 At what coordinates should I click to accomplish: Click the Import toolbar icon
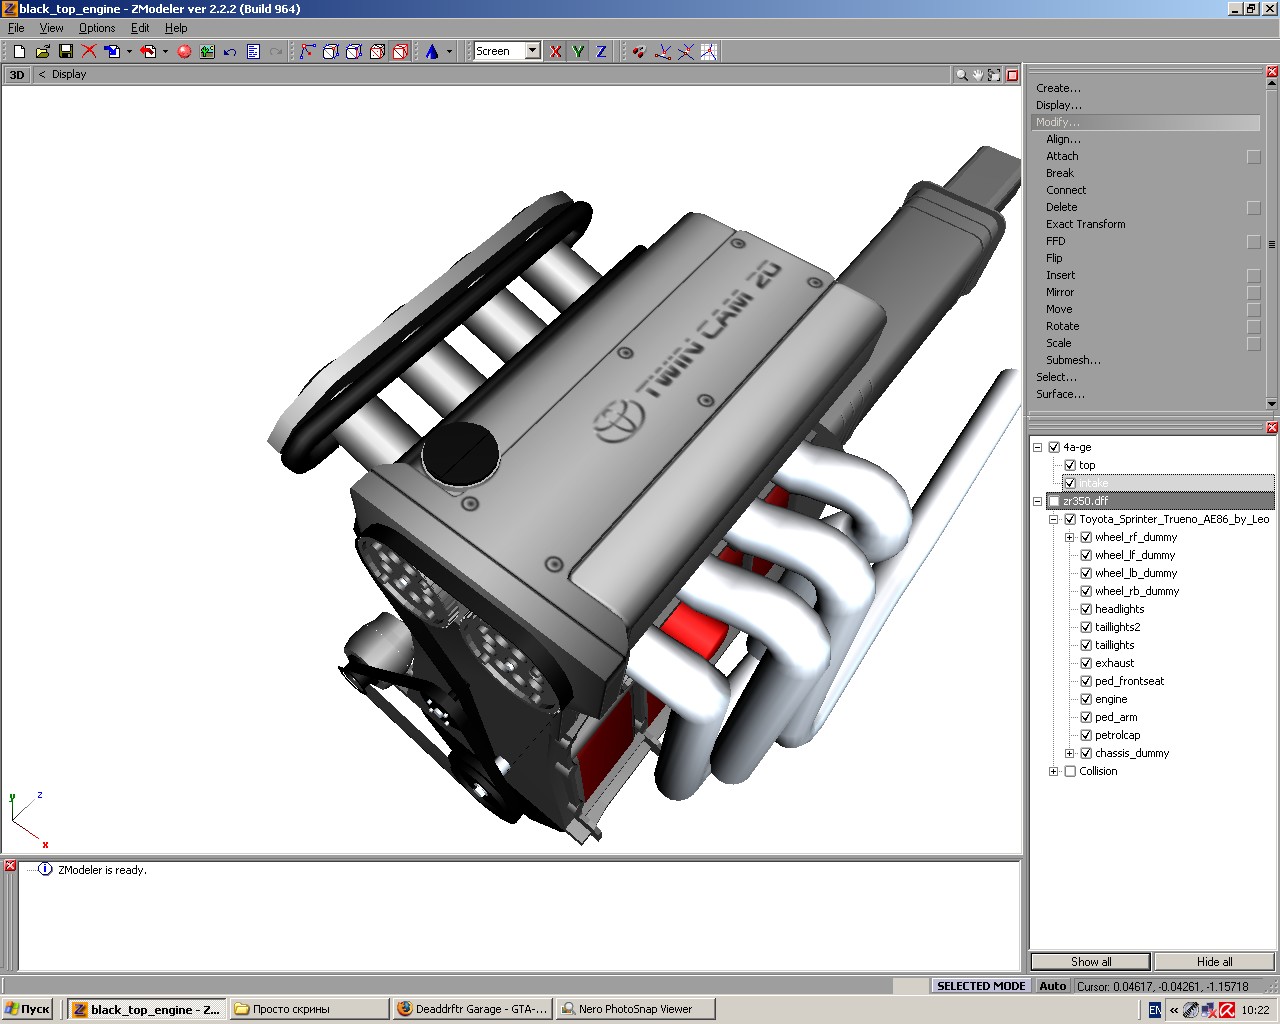(x=112, y=51)
